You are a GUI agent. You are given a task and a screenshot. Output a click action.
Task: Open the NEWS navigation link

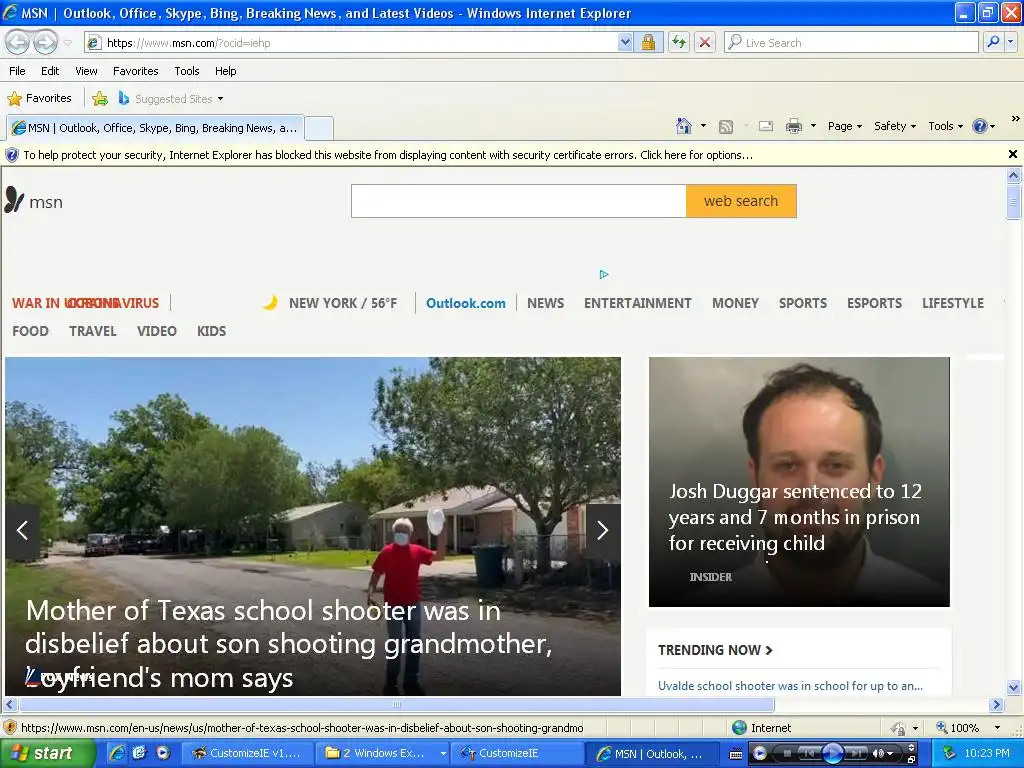546,304
